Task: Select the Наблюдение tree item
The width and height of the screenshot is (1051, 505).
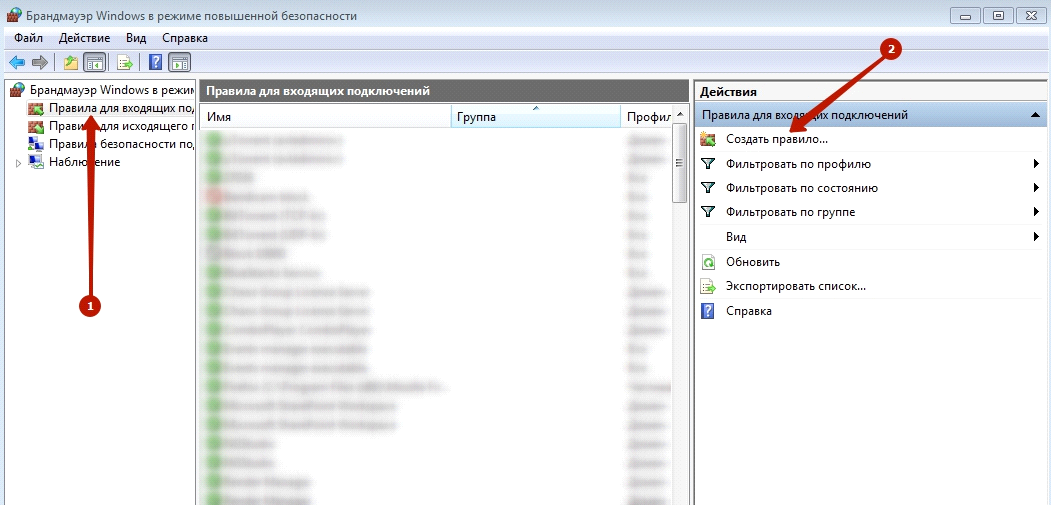Action: [x=84, y=162]
